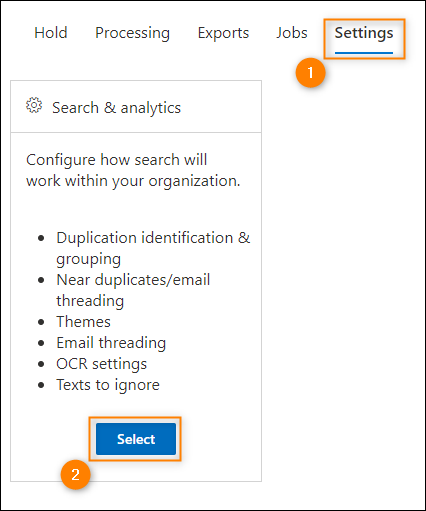Viewport: 426px width, 511px height.
Task: Click the 'Configure how search will work' description
Action: pos(133,170)
